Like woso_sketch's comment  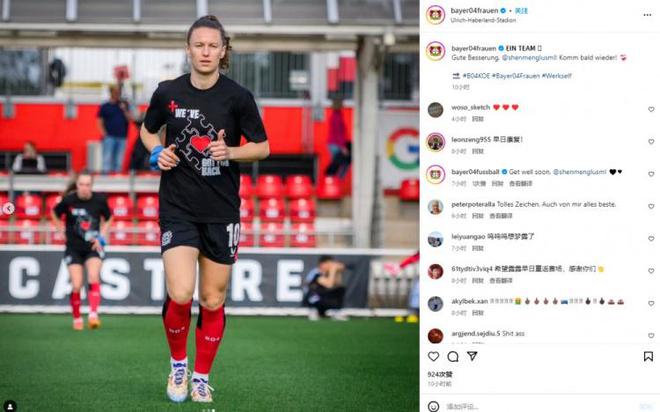pyautogui.click(x=651, y=109)
